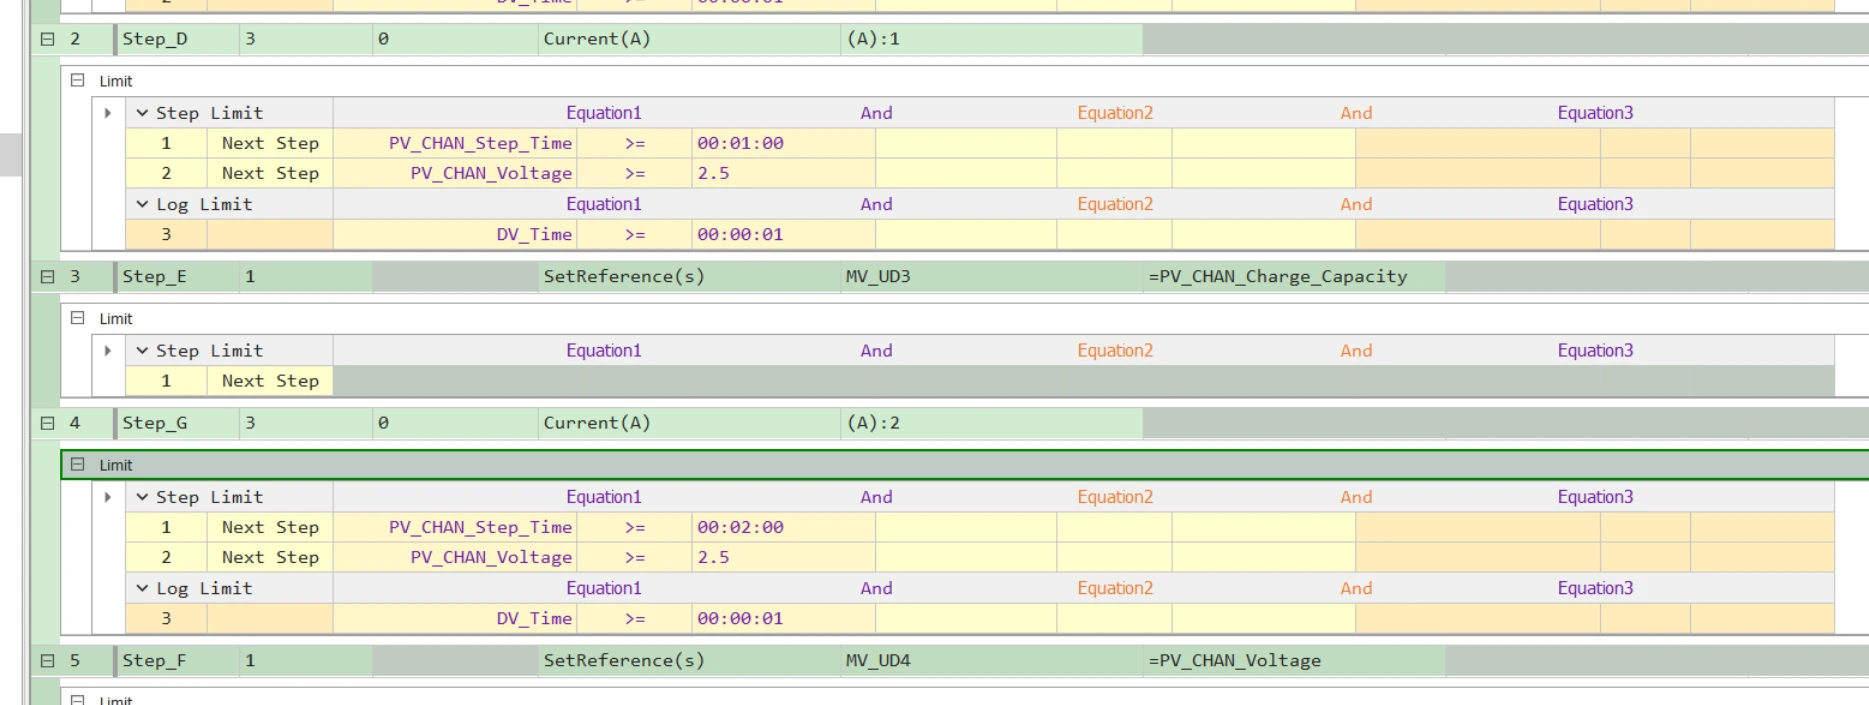Select SetReference(s) control type in Step_F
This screenshot has width=1869, height=705.
click(x=689, y=661)
